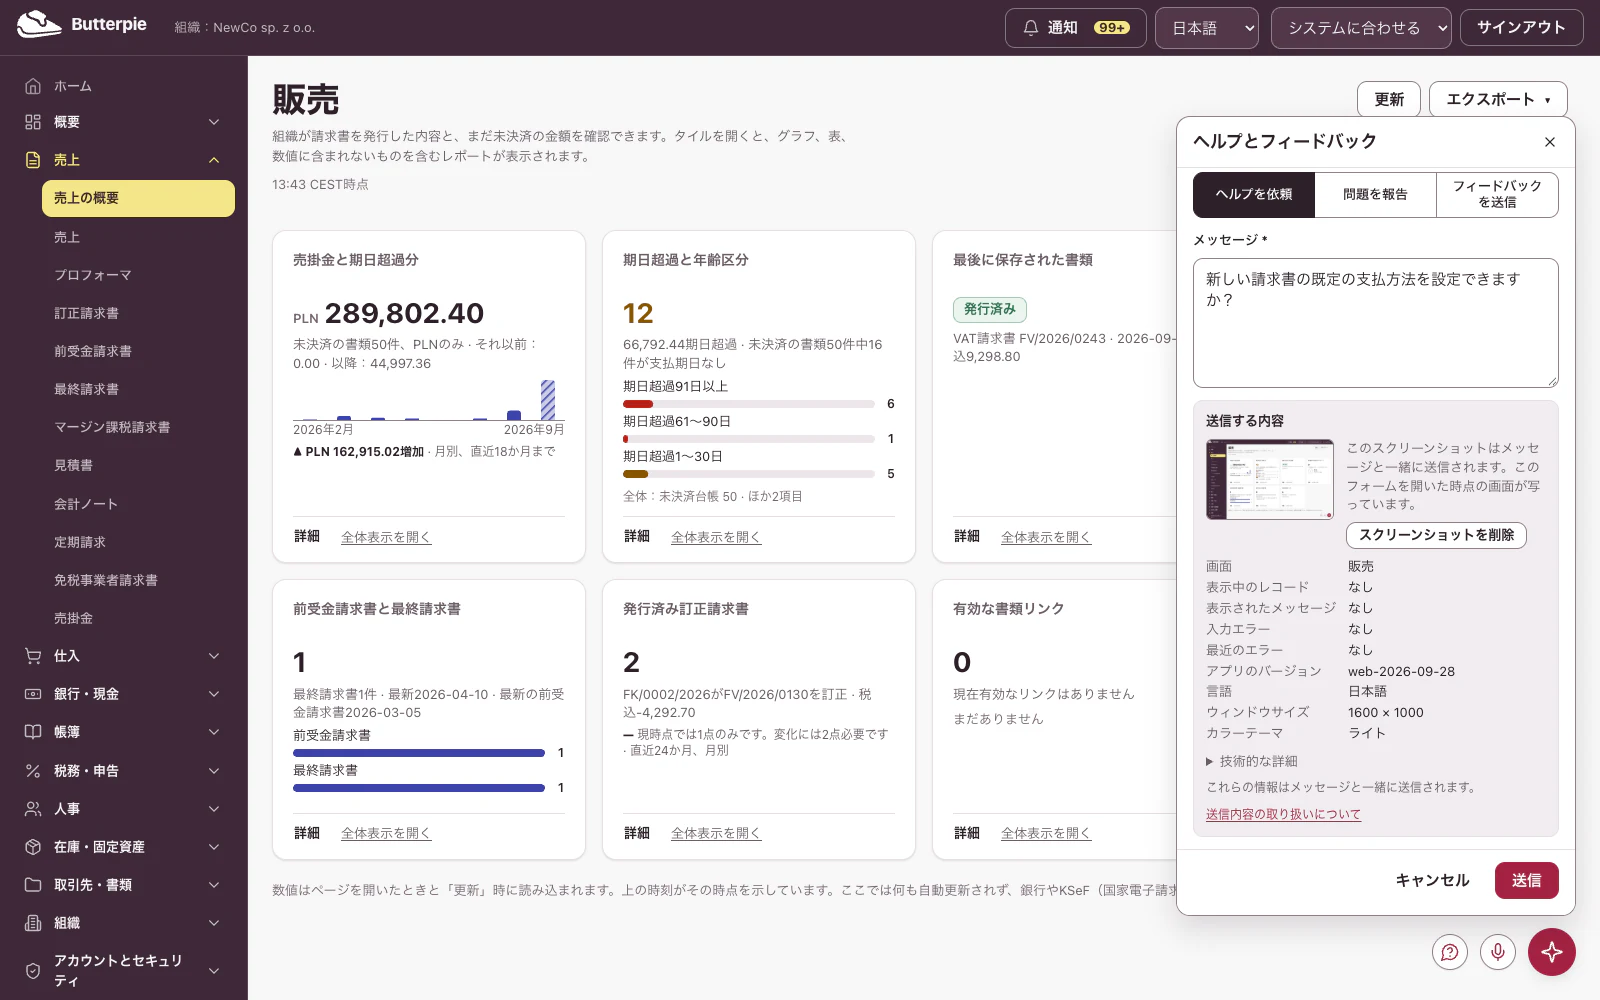Click スクリーンショットを削除 button
Screen dimensions: 1600x1000
(x=1436, y=535)
